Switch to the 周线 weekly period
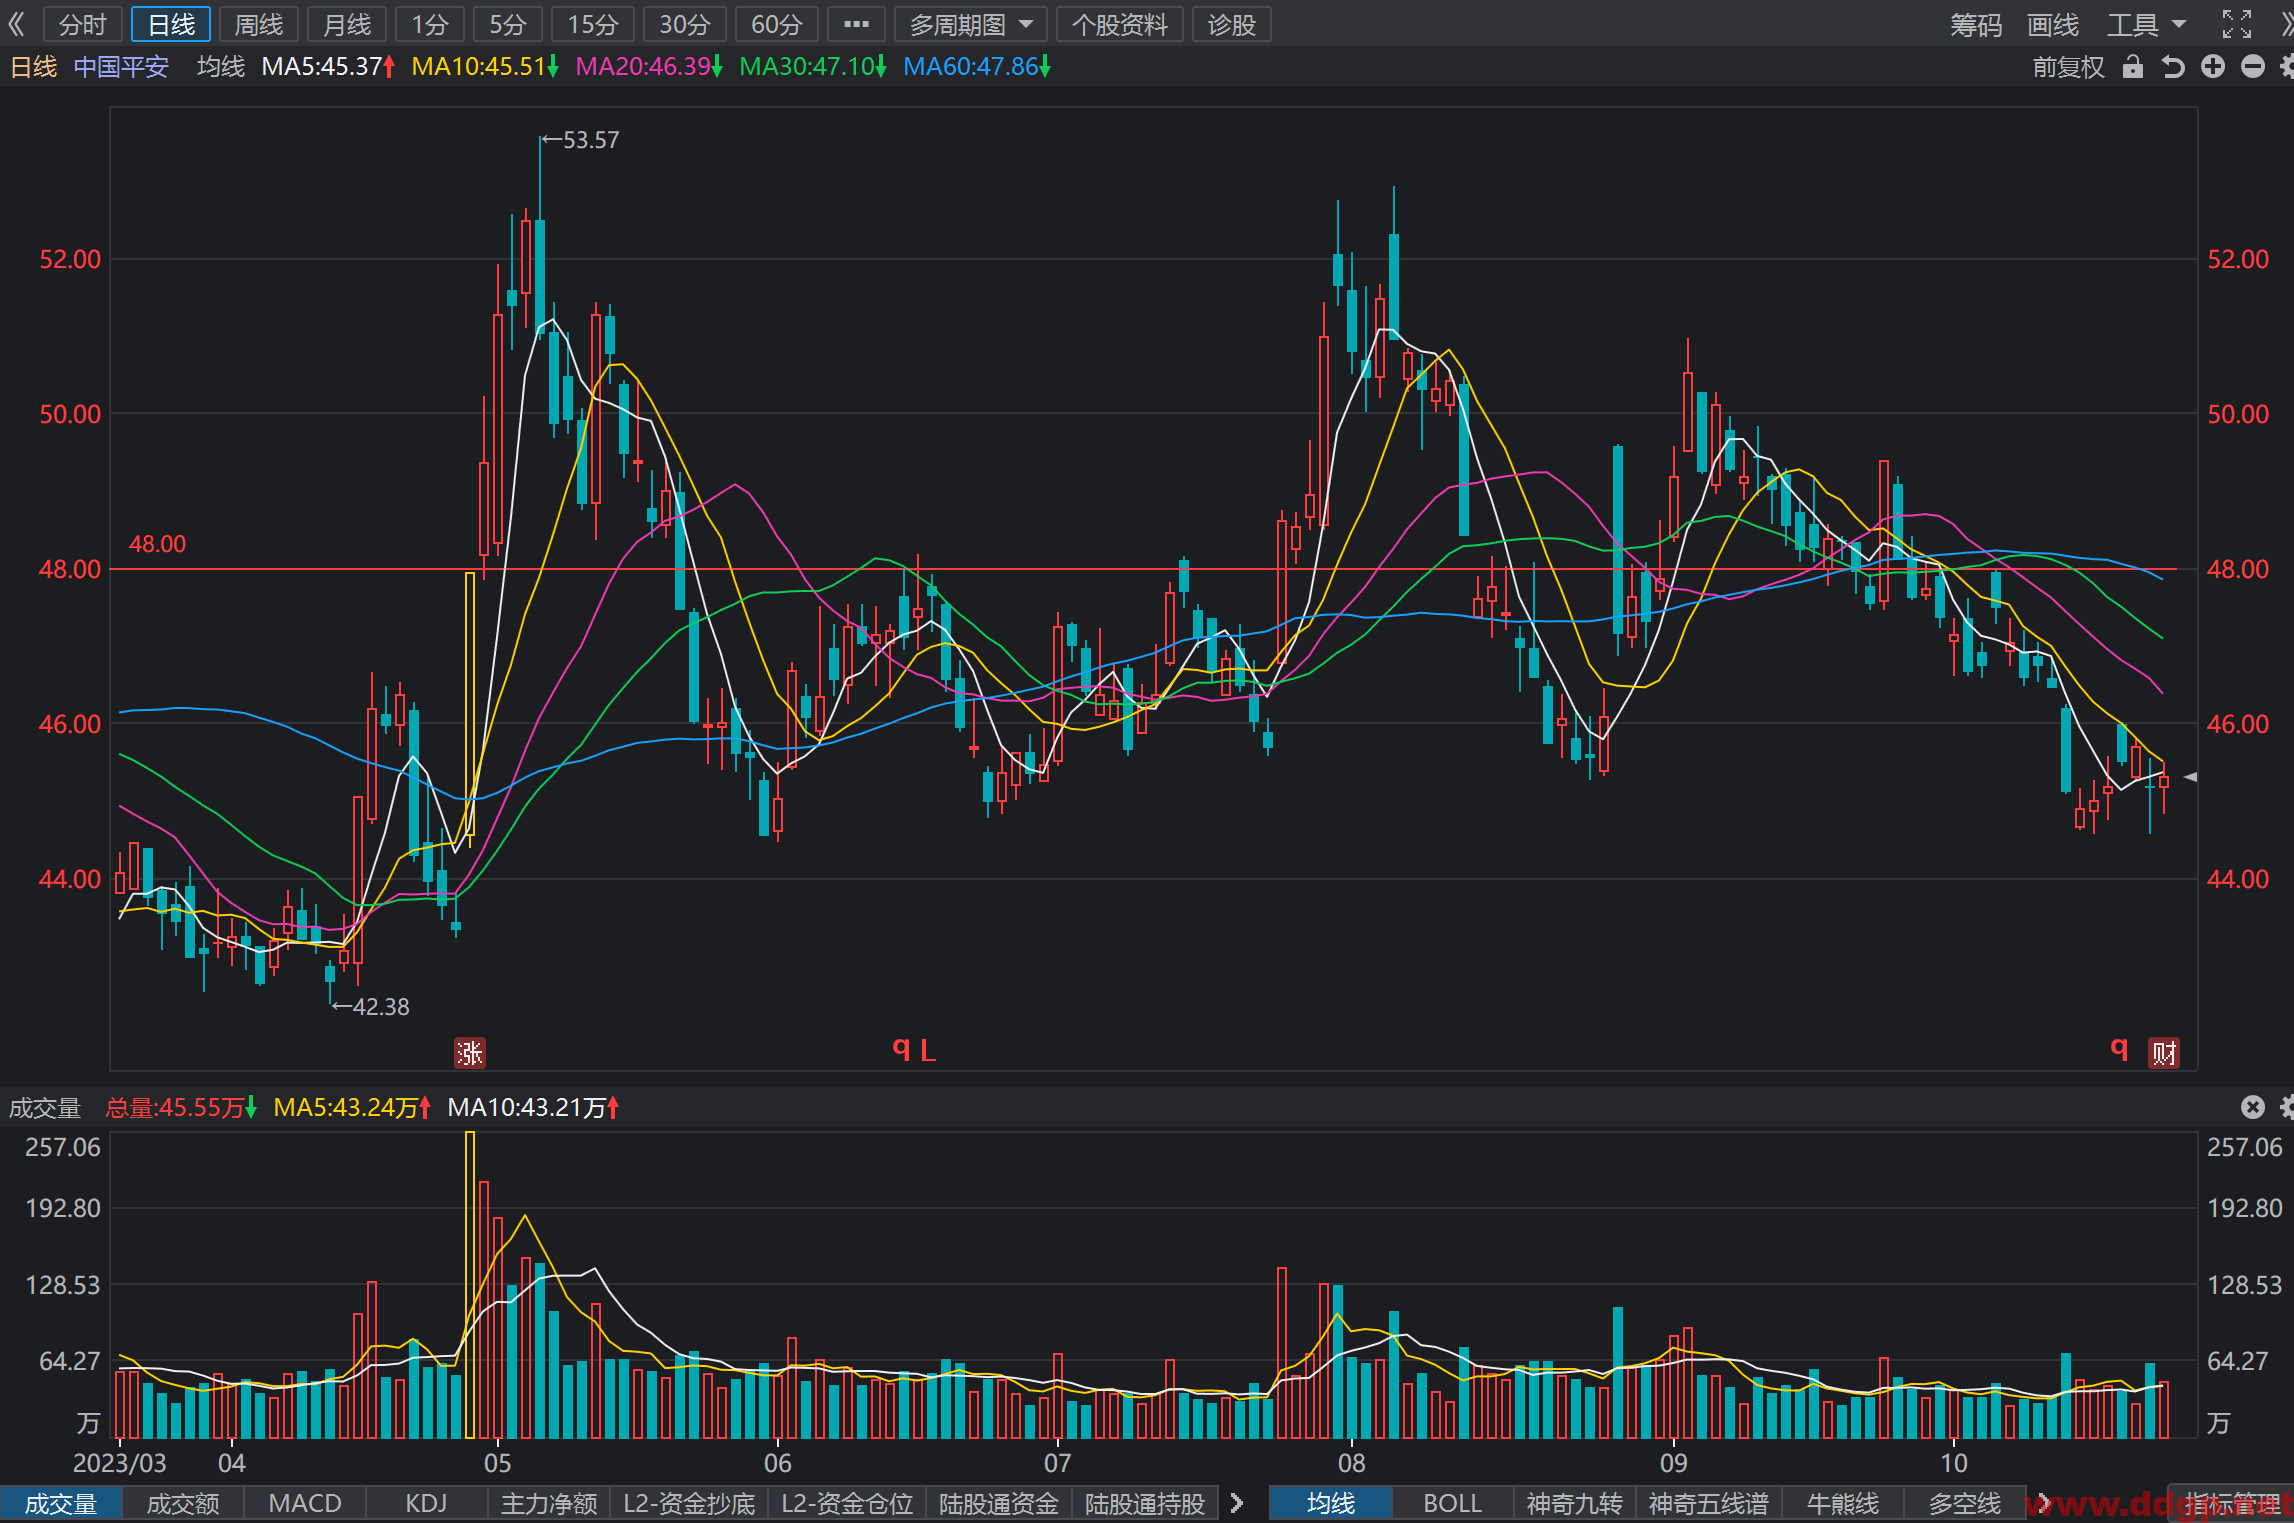The image size is (2294, 1523). pyautogui.click(x=259, y=24)
